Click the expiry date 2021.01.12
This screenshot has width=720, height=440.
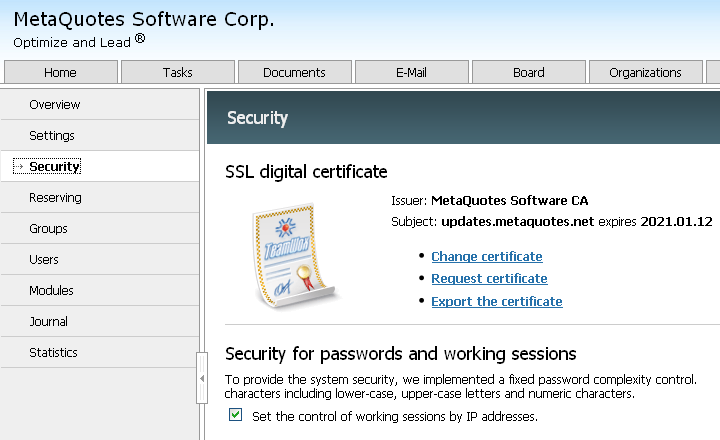676,221
